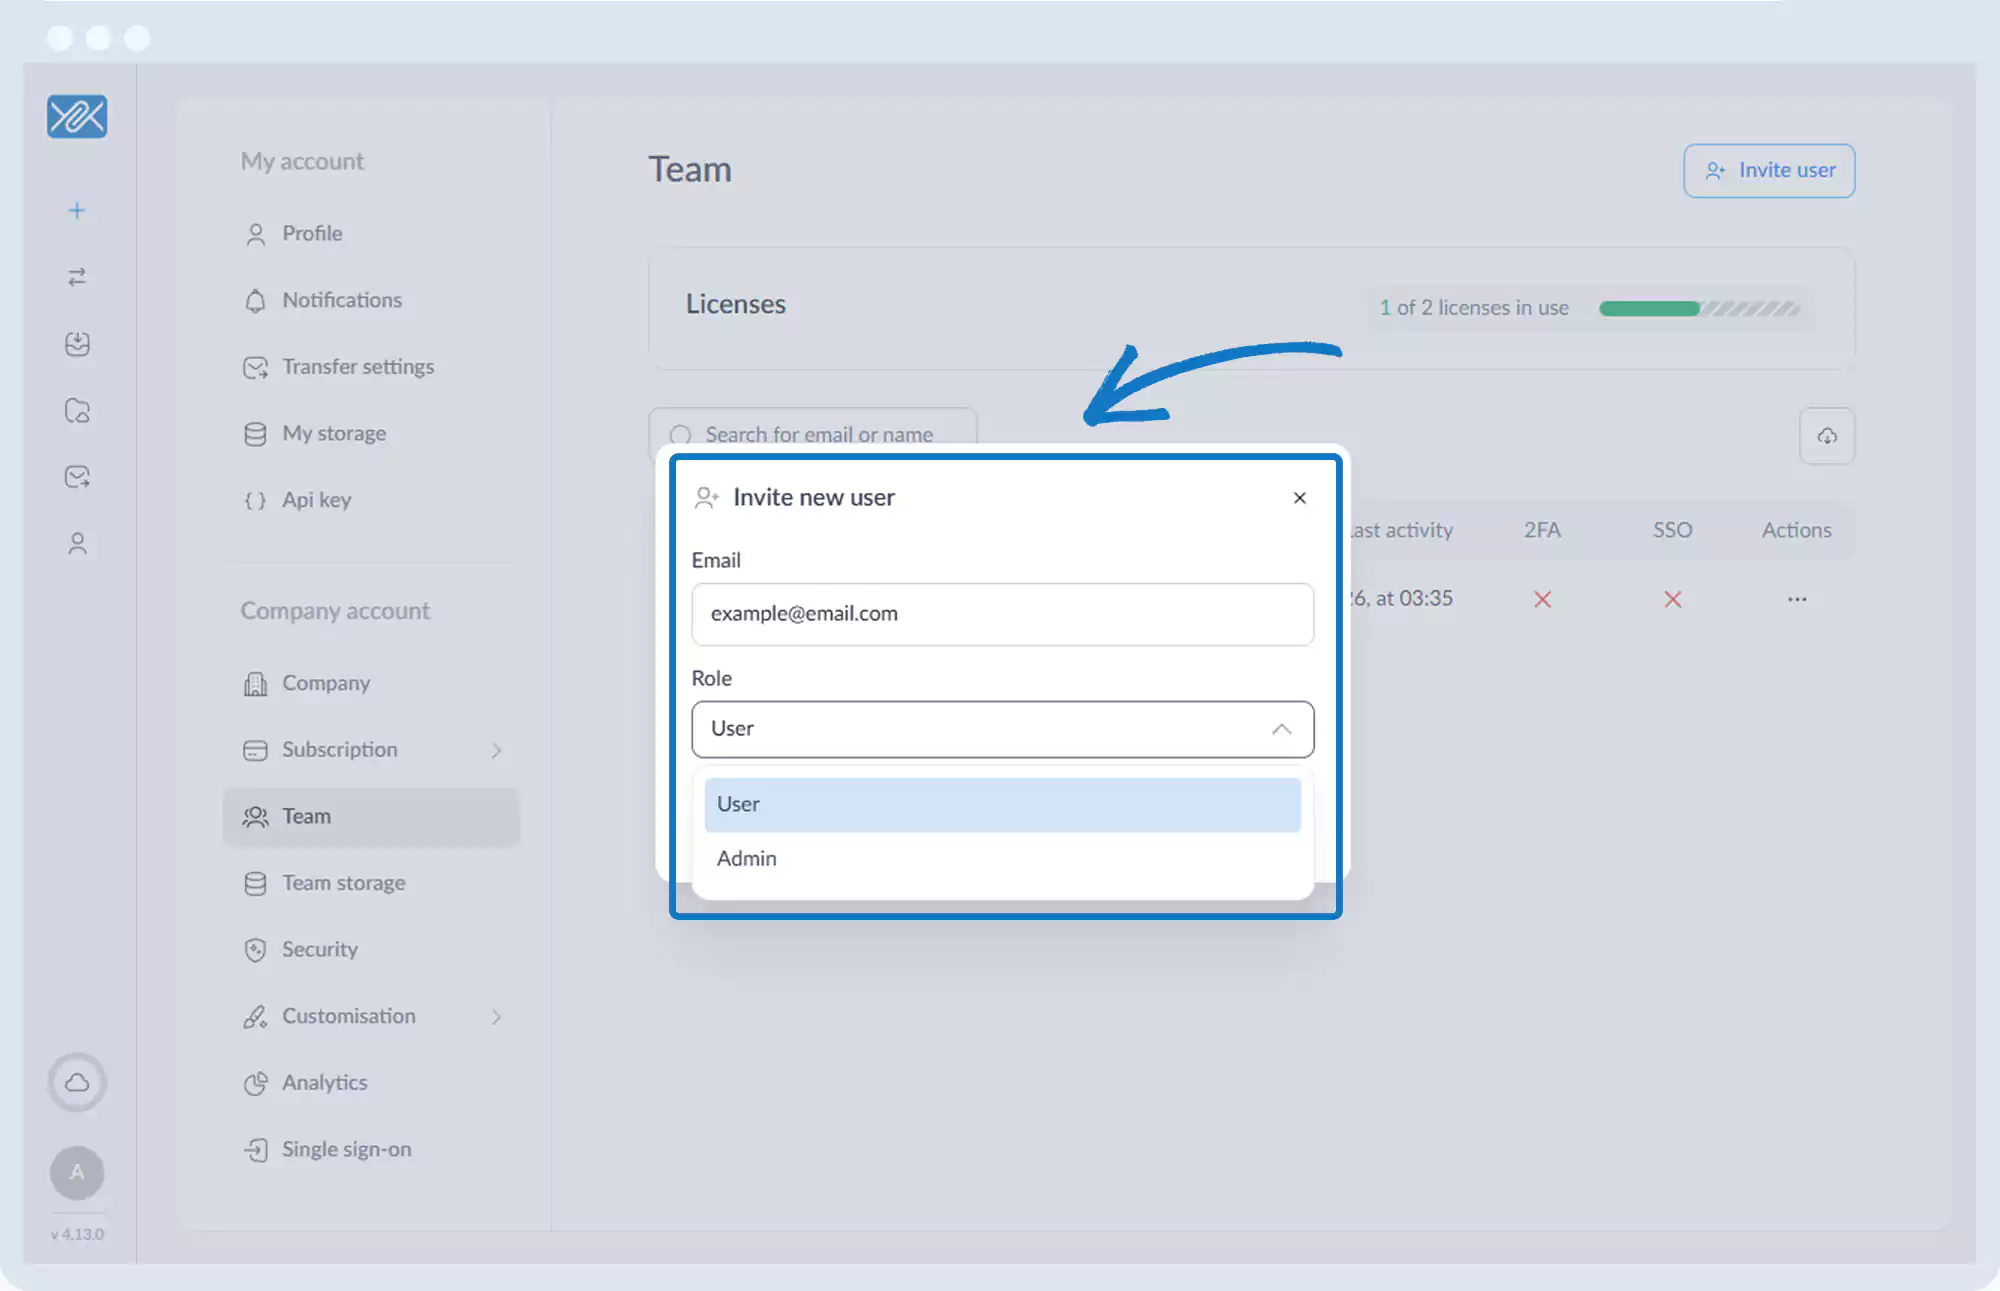This screenshot has width=2000, height=1291.
Task: Open the three-dot Actions menu in row
Action: (1796, 599)
